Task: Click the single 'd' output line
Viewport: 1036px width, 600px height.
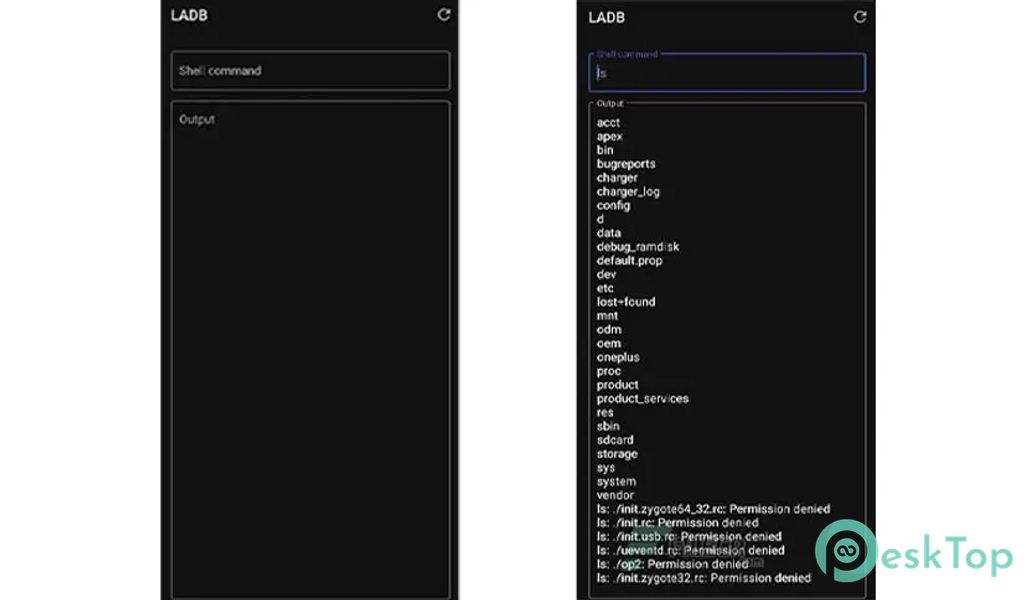Action: [600, 219]
